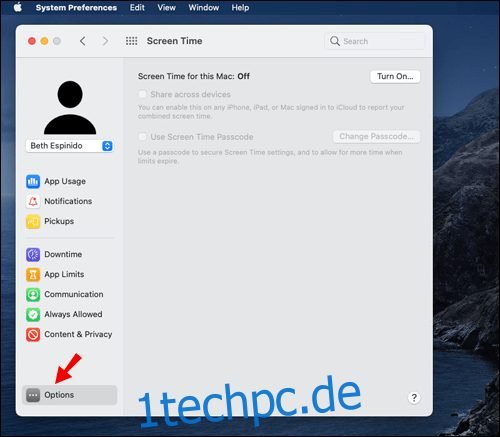Open the Always Allowed checkmark icon
Viewport: 500px width, 437px height.
33,314
